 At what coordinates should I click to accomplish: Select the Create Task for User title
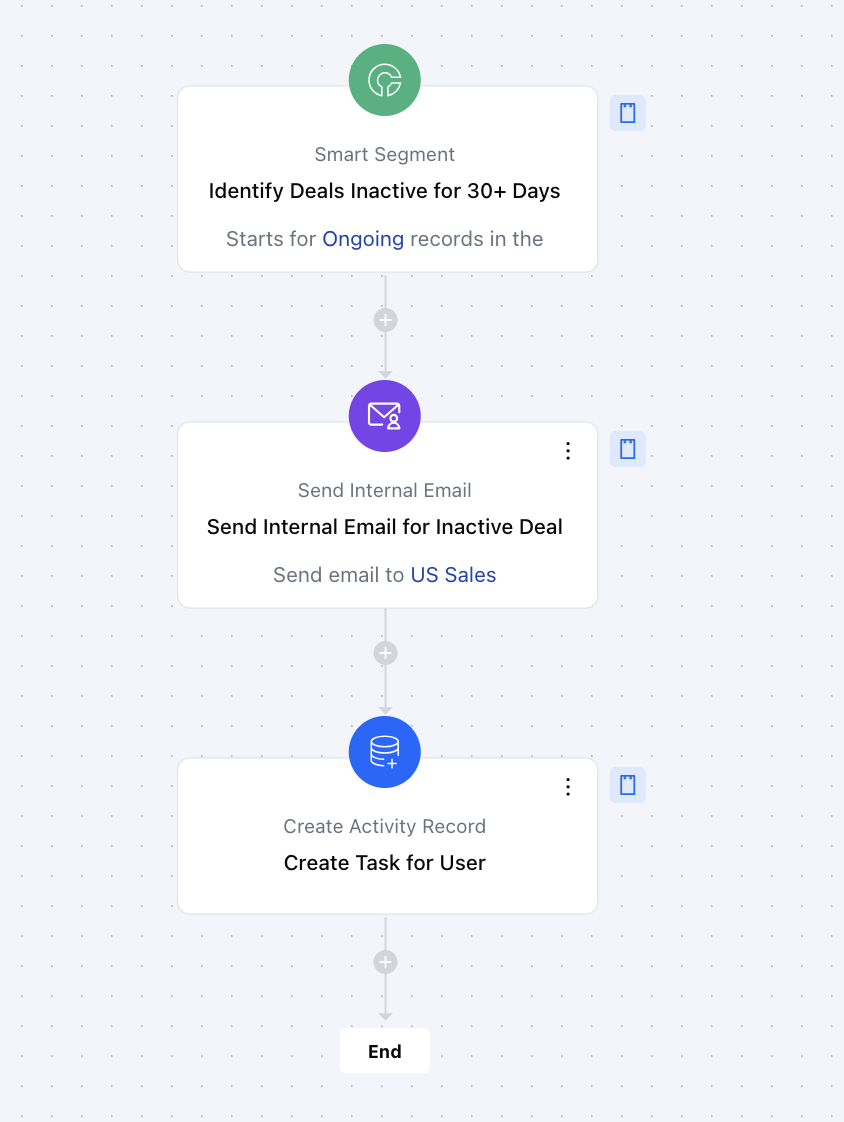[384, 863]
